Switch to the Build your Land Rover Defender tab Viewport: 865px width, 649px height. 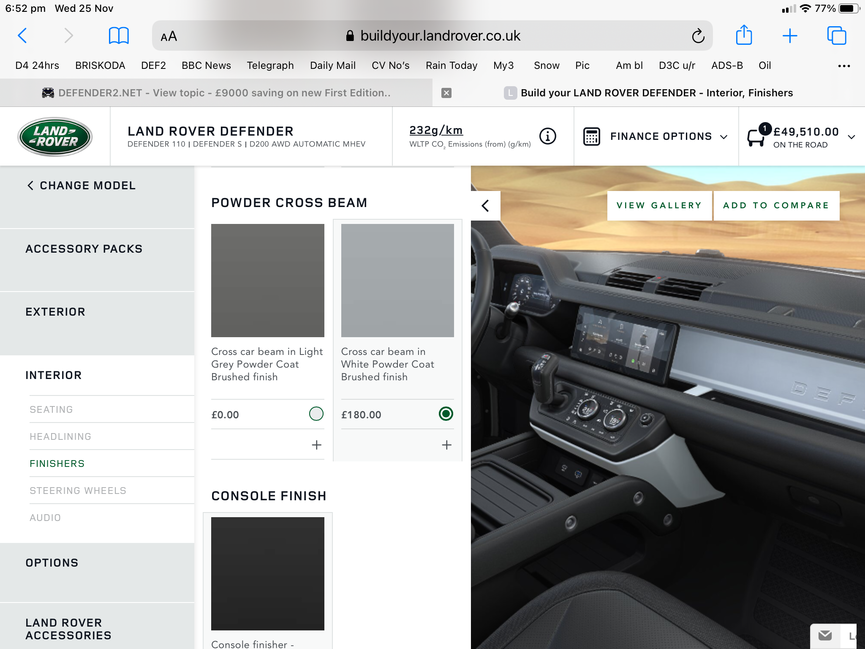click(649, 93)
